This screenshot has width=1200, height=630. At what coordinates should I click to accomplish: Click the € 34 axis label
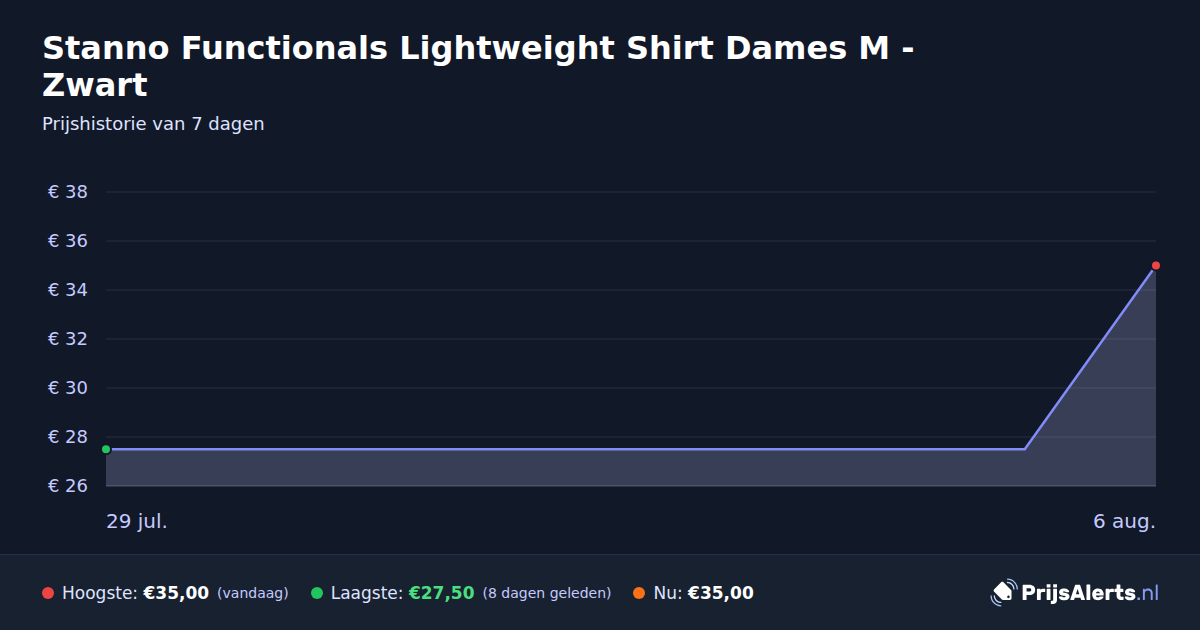click(x=68, y=290)
